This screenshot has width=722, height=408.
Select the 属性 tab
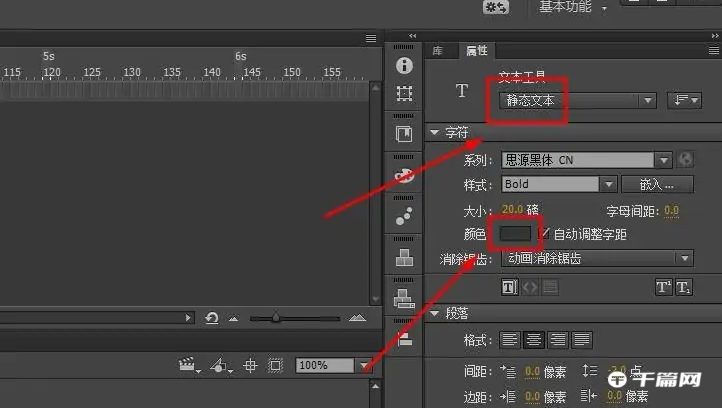pos(477,51)
